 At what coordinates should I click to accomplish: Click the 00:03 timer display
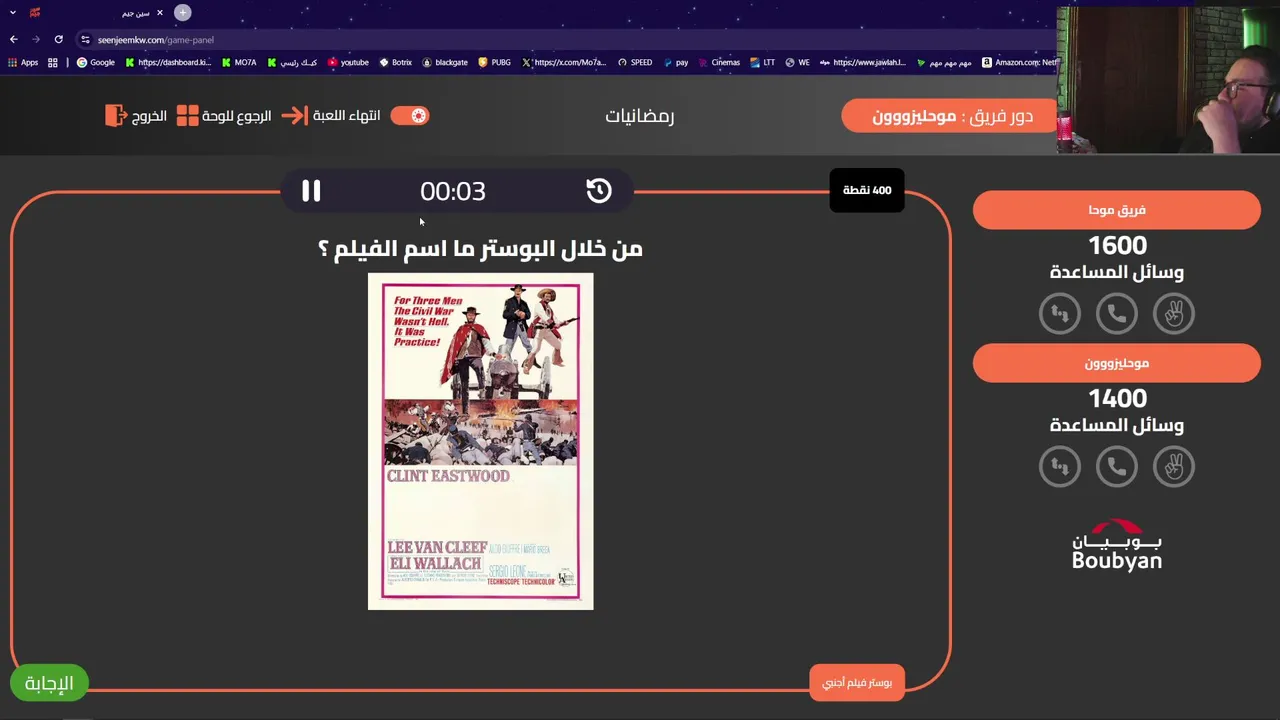[453, 191]
